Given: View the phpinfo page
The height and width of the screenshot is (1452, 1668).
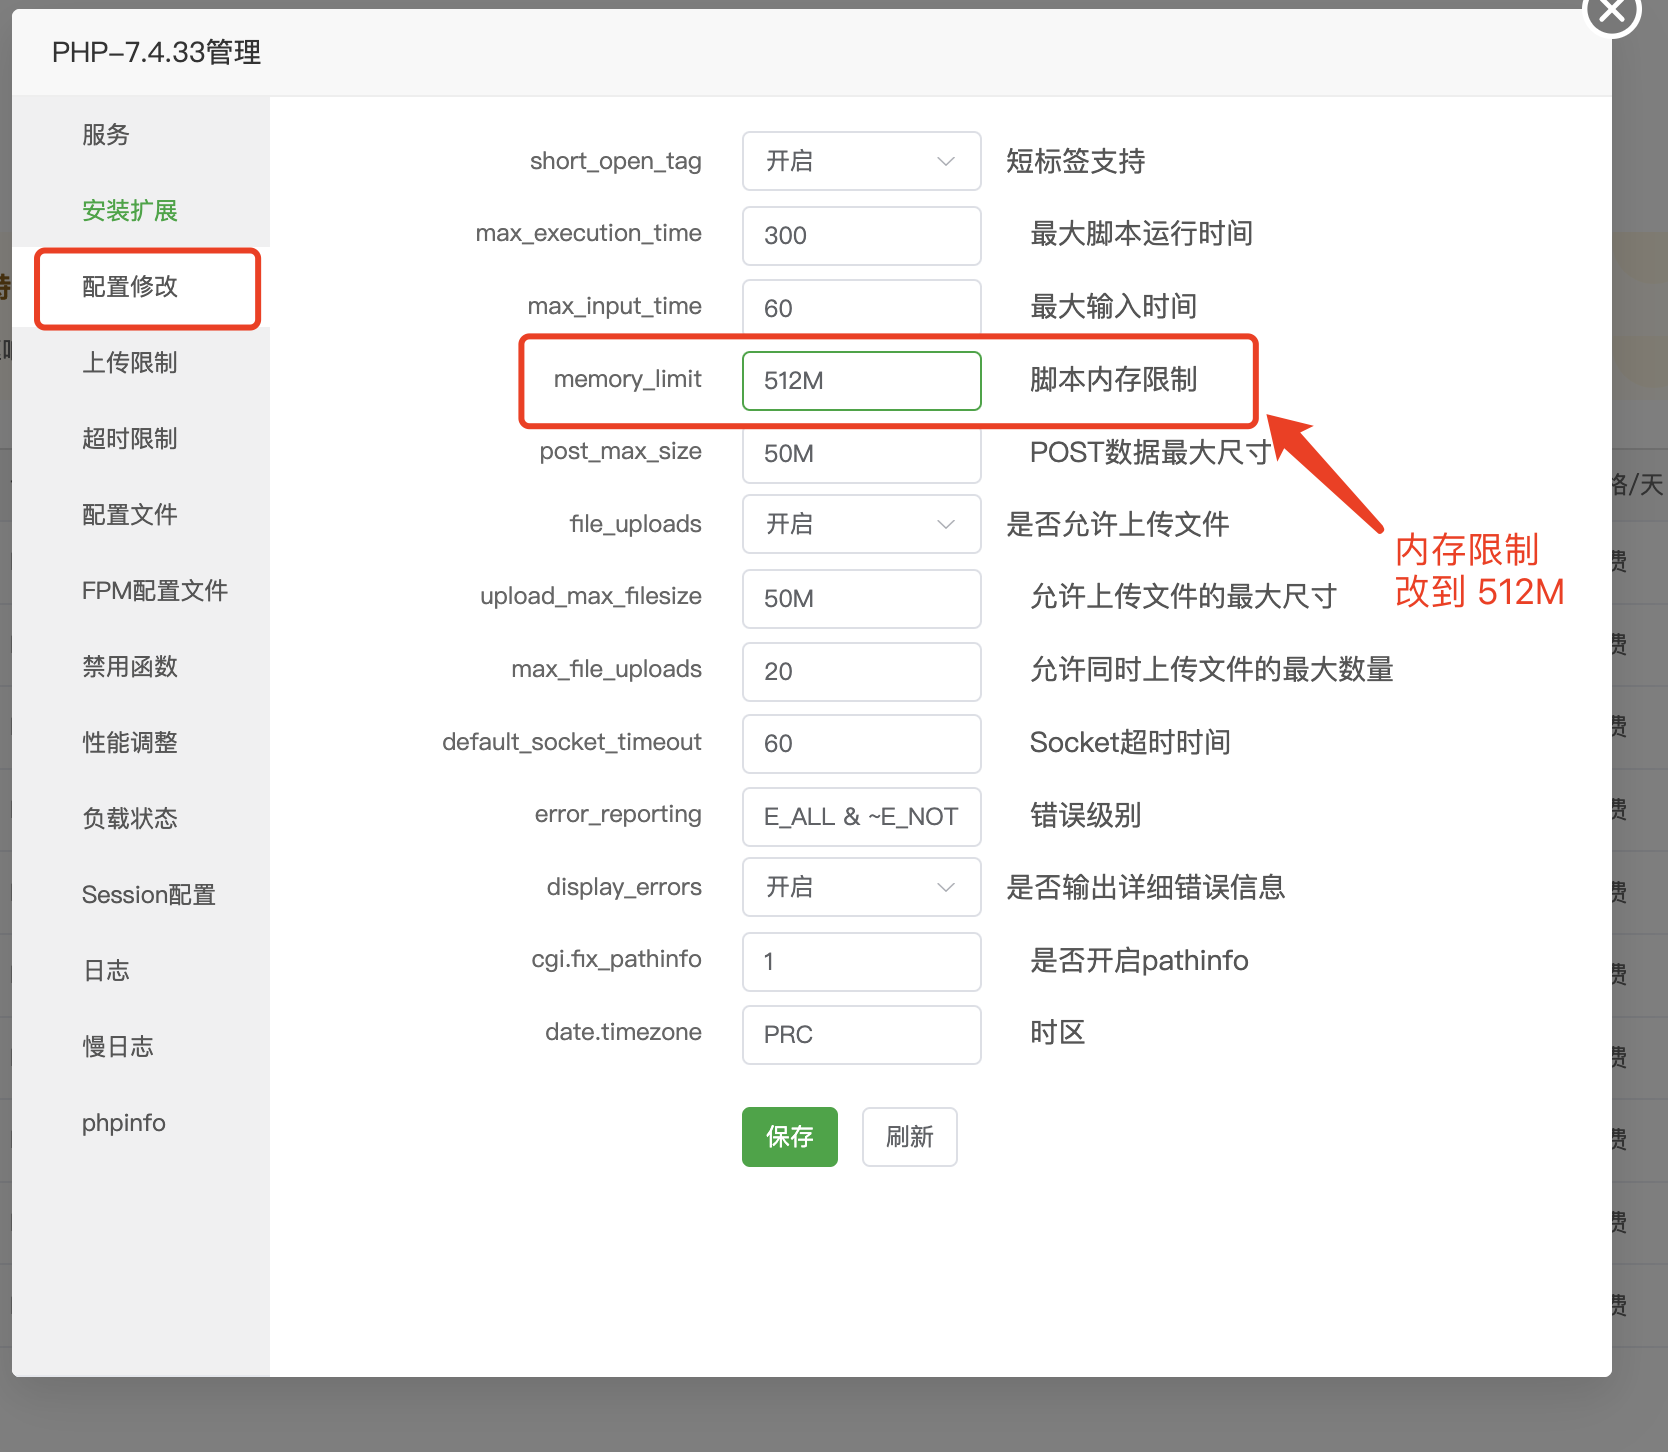Looking at the screenshot, I should 124,1123.
